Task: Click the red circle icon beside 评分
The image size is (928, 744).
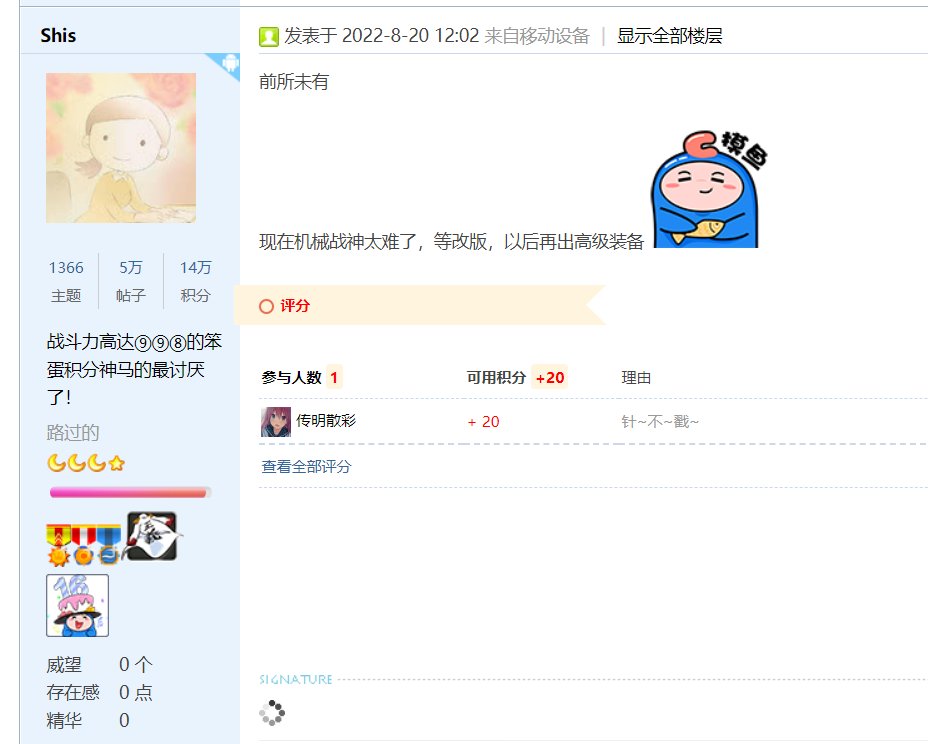Action: point(266,306)
